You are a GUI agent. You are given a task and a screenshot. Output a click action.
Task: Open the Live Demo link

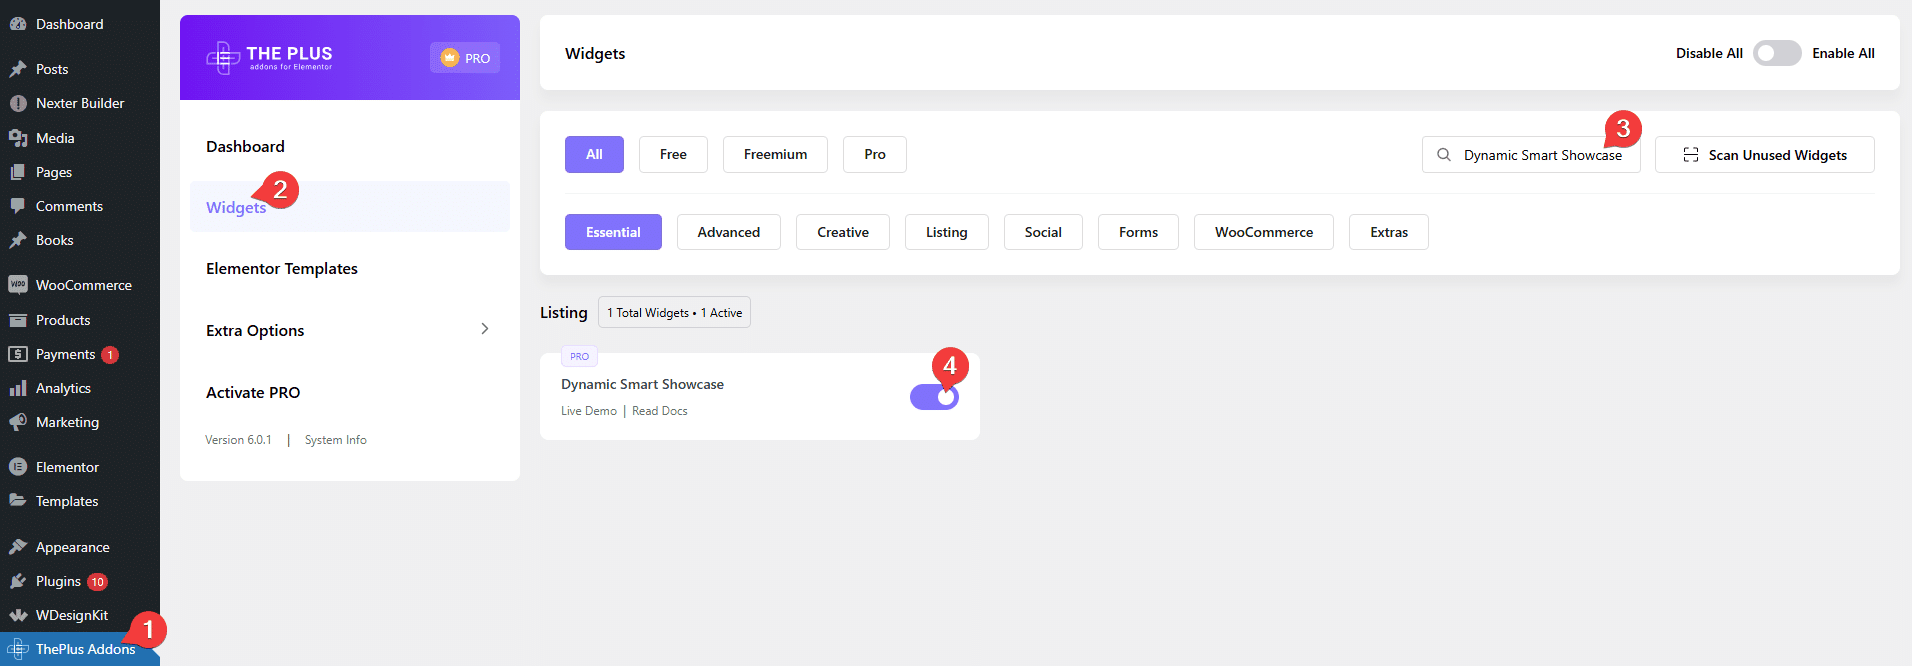[x=588, y=411]
